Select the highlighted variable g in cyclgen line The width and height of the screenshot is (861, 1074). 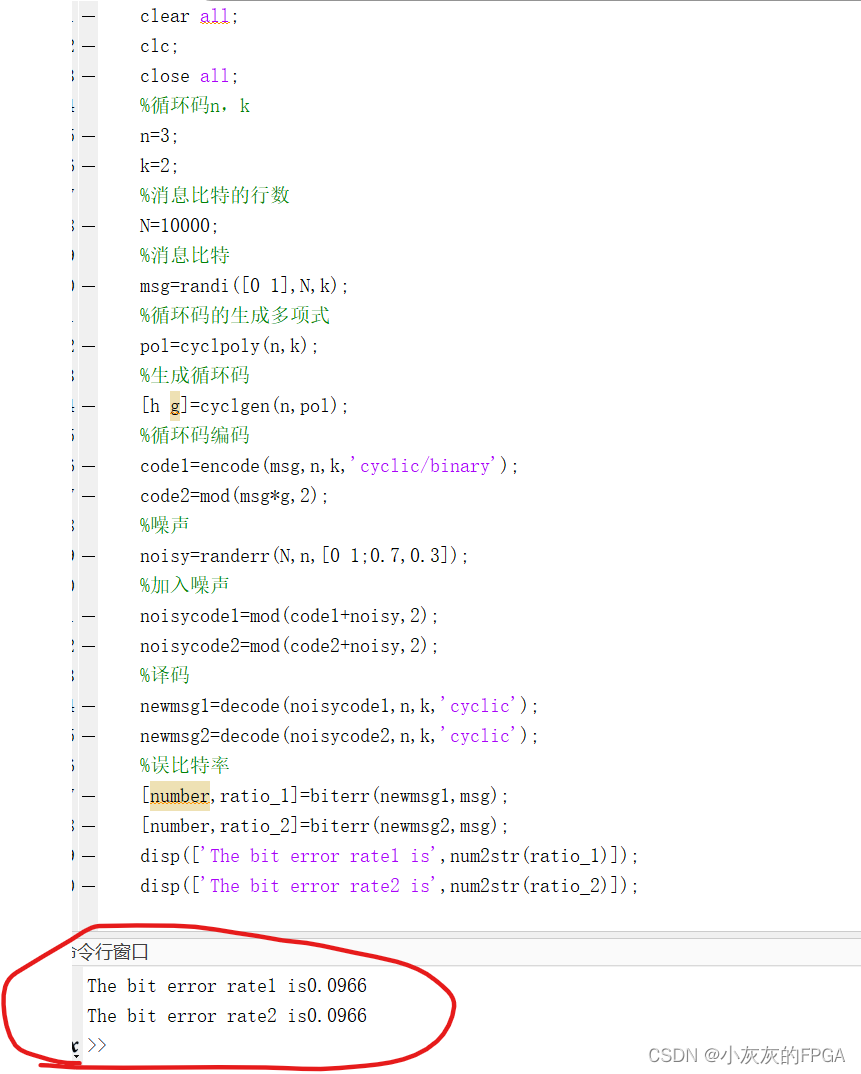click(175, 405)
